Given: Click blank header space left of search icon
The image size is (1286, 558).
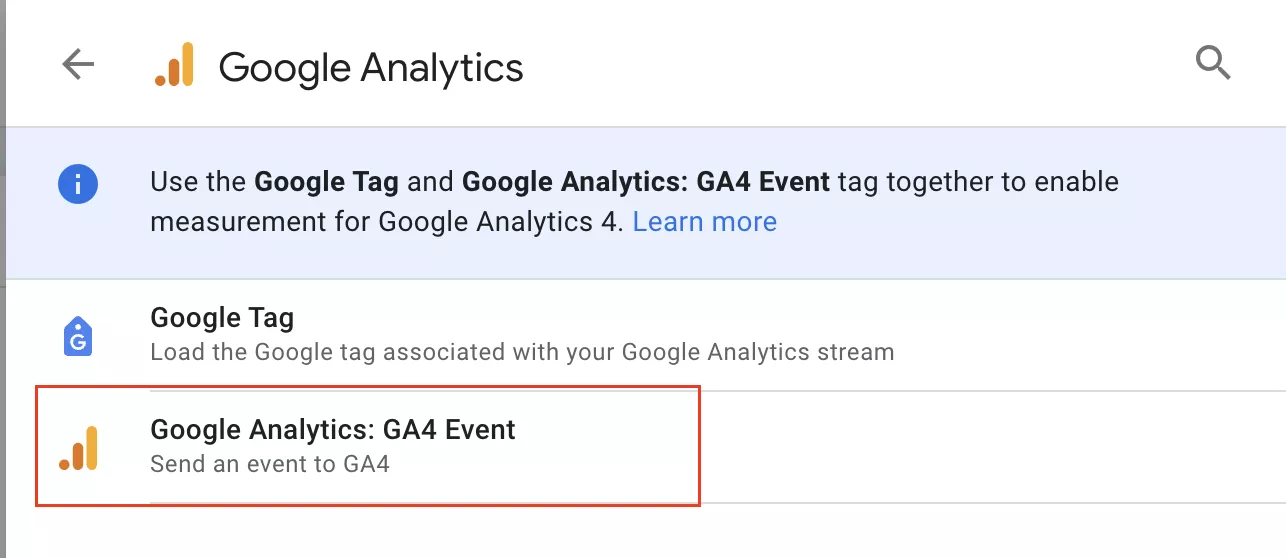Looking at the screenshot, I should (860, 66).
